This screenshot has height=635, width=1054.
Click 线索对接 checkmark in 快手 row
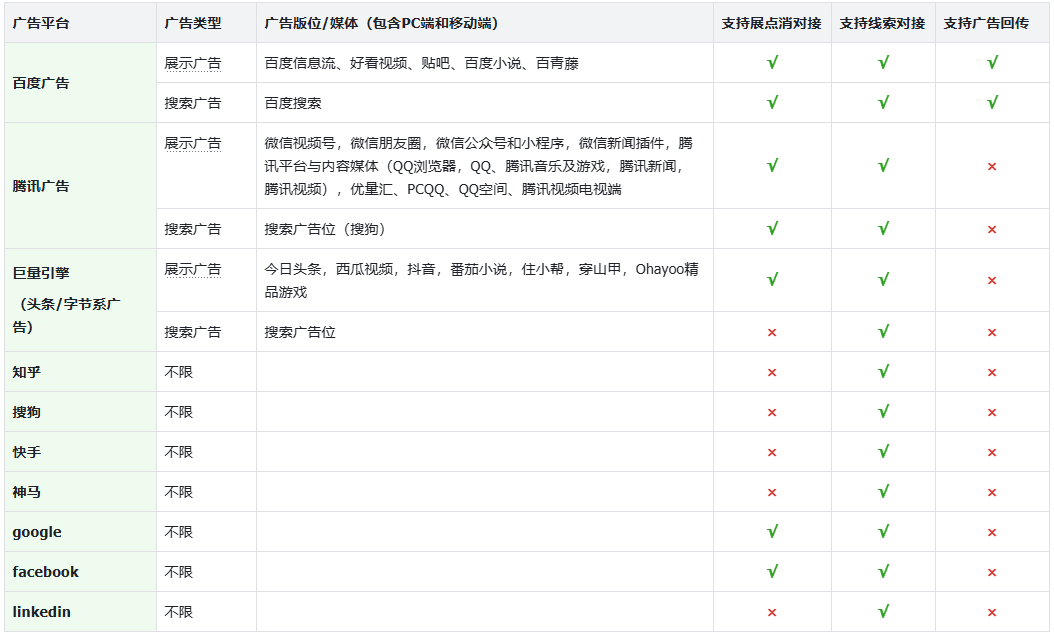883,451
